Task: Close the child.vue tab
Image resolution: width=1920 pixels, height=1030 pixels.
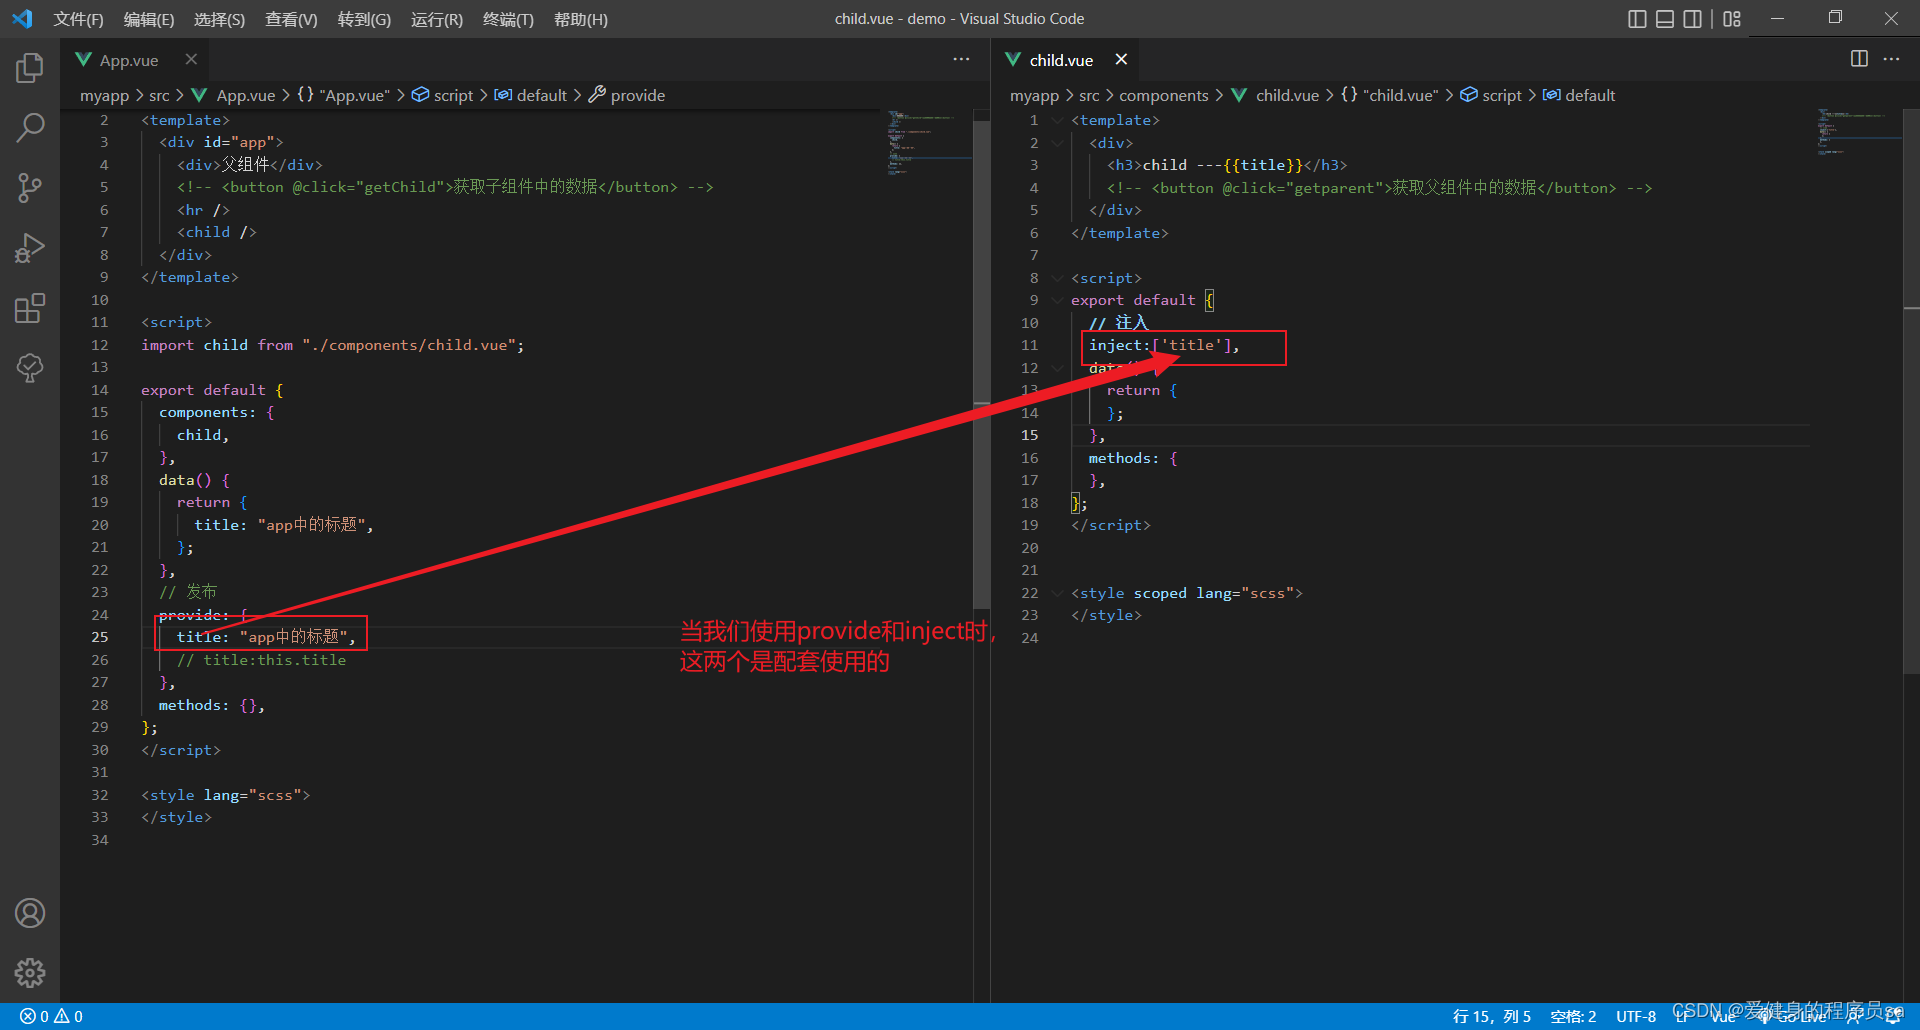Action: (1121, 59)
